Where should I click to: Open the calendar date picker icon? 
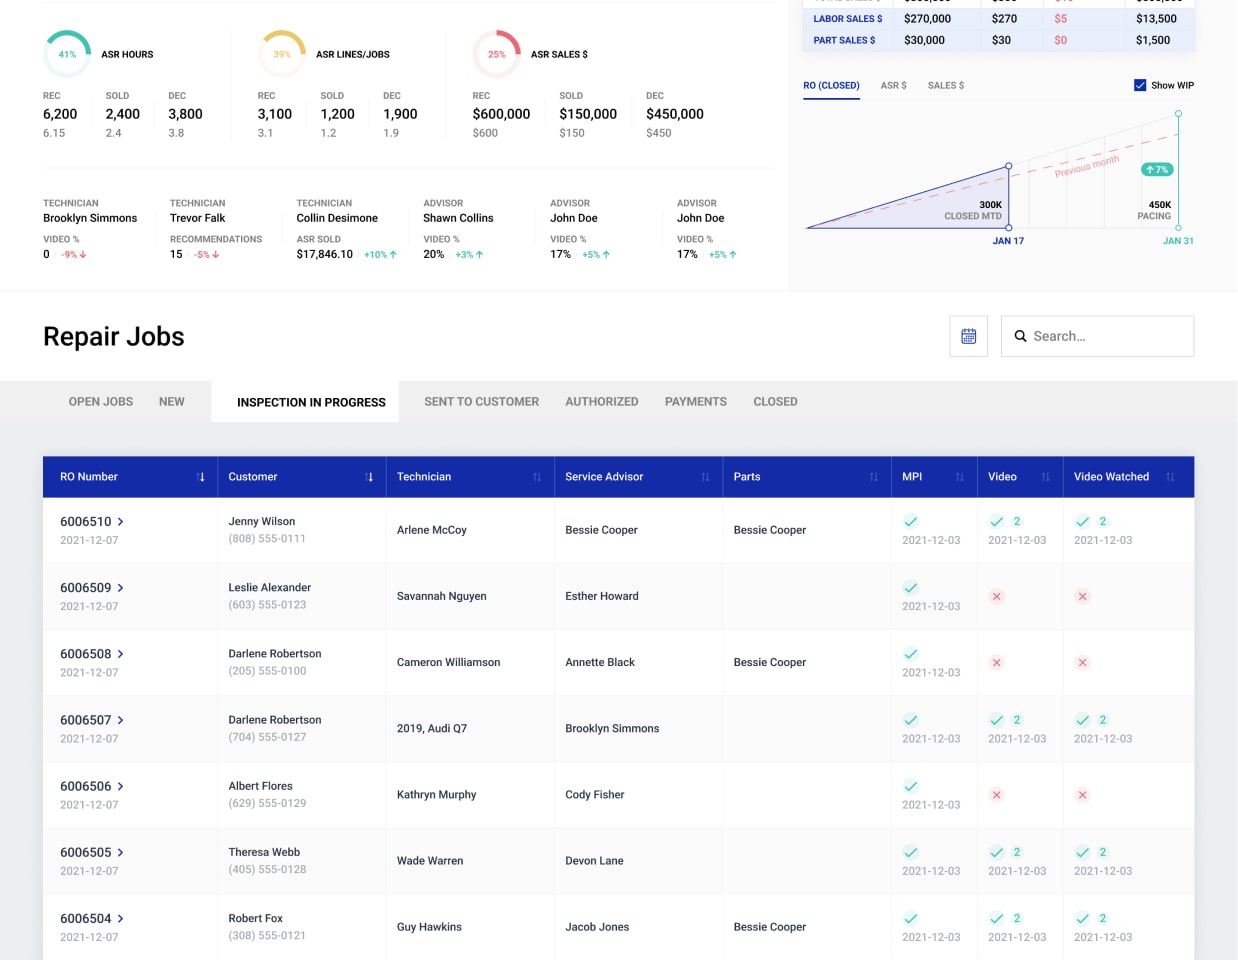pyautogui.click(x=968, y=336)
